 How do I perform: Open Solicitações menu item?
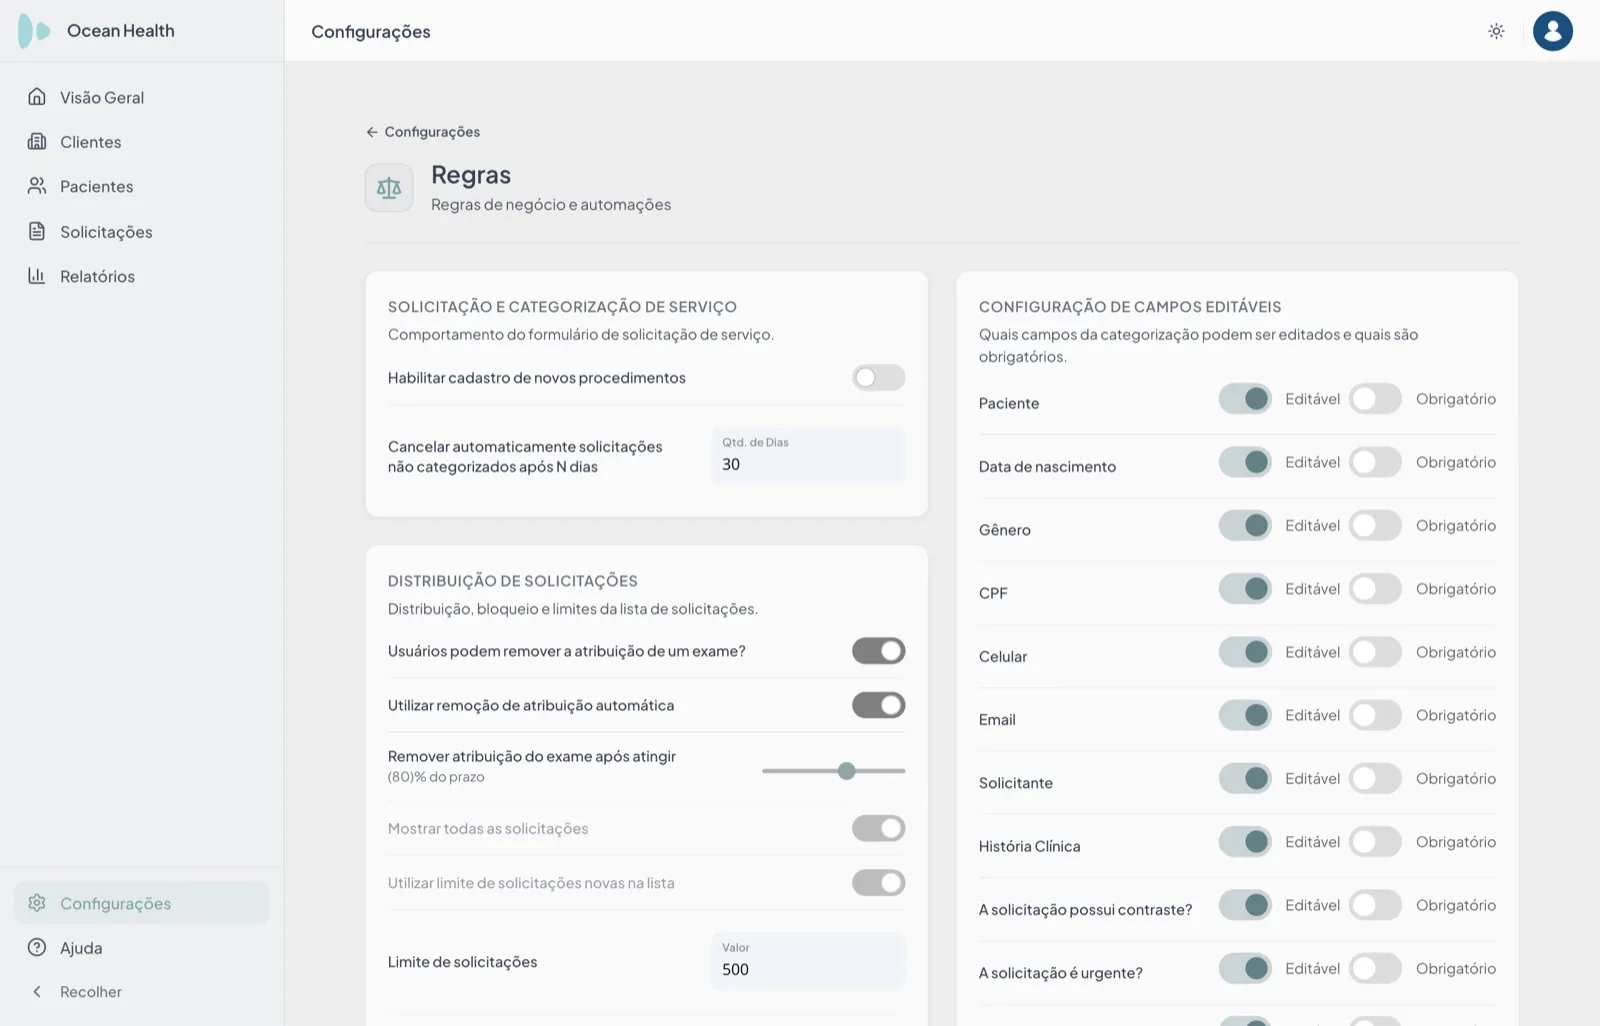click(x=142, y=231)
